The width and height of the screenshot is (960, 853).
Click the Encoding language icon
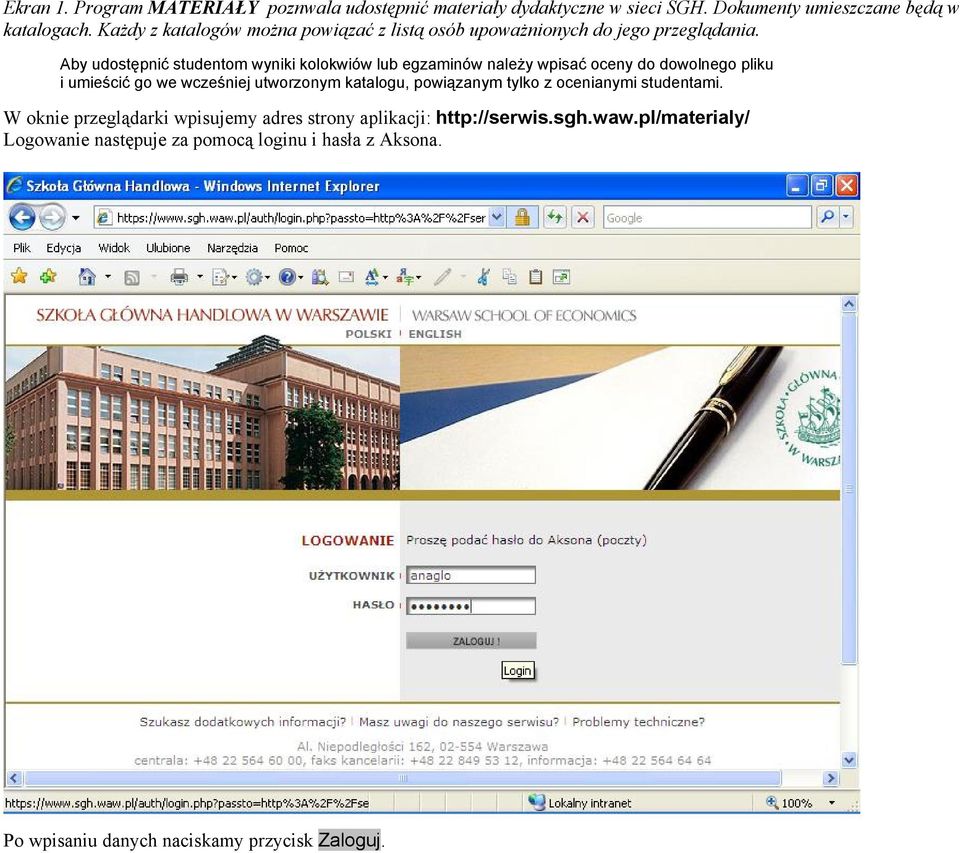405,277
